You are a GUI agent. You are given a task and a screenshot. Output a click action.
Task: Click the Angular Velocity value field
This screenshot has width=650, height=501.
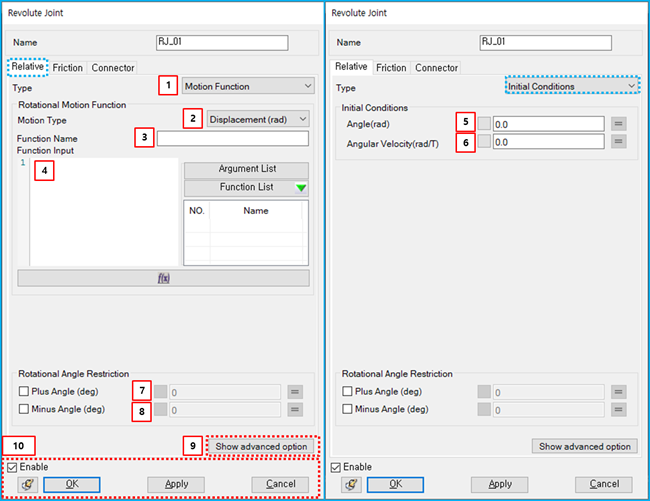click(x=549, y=142)
